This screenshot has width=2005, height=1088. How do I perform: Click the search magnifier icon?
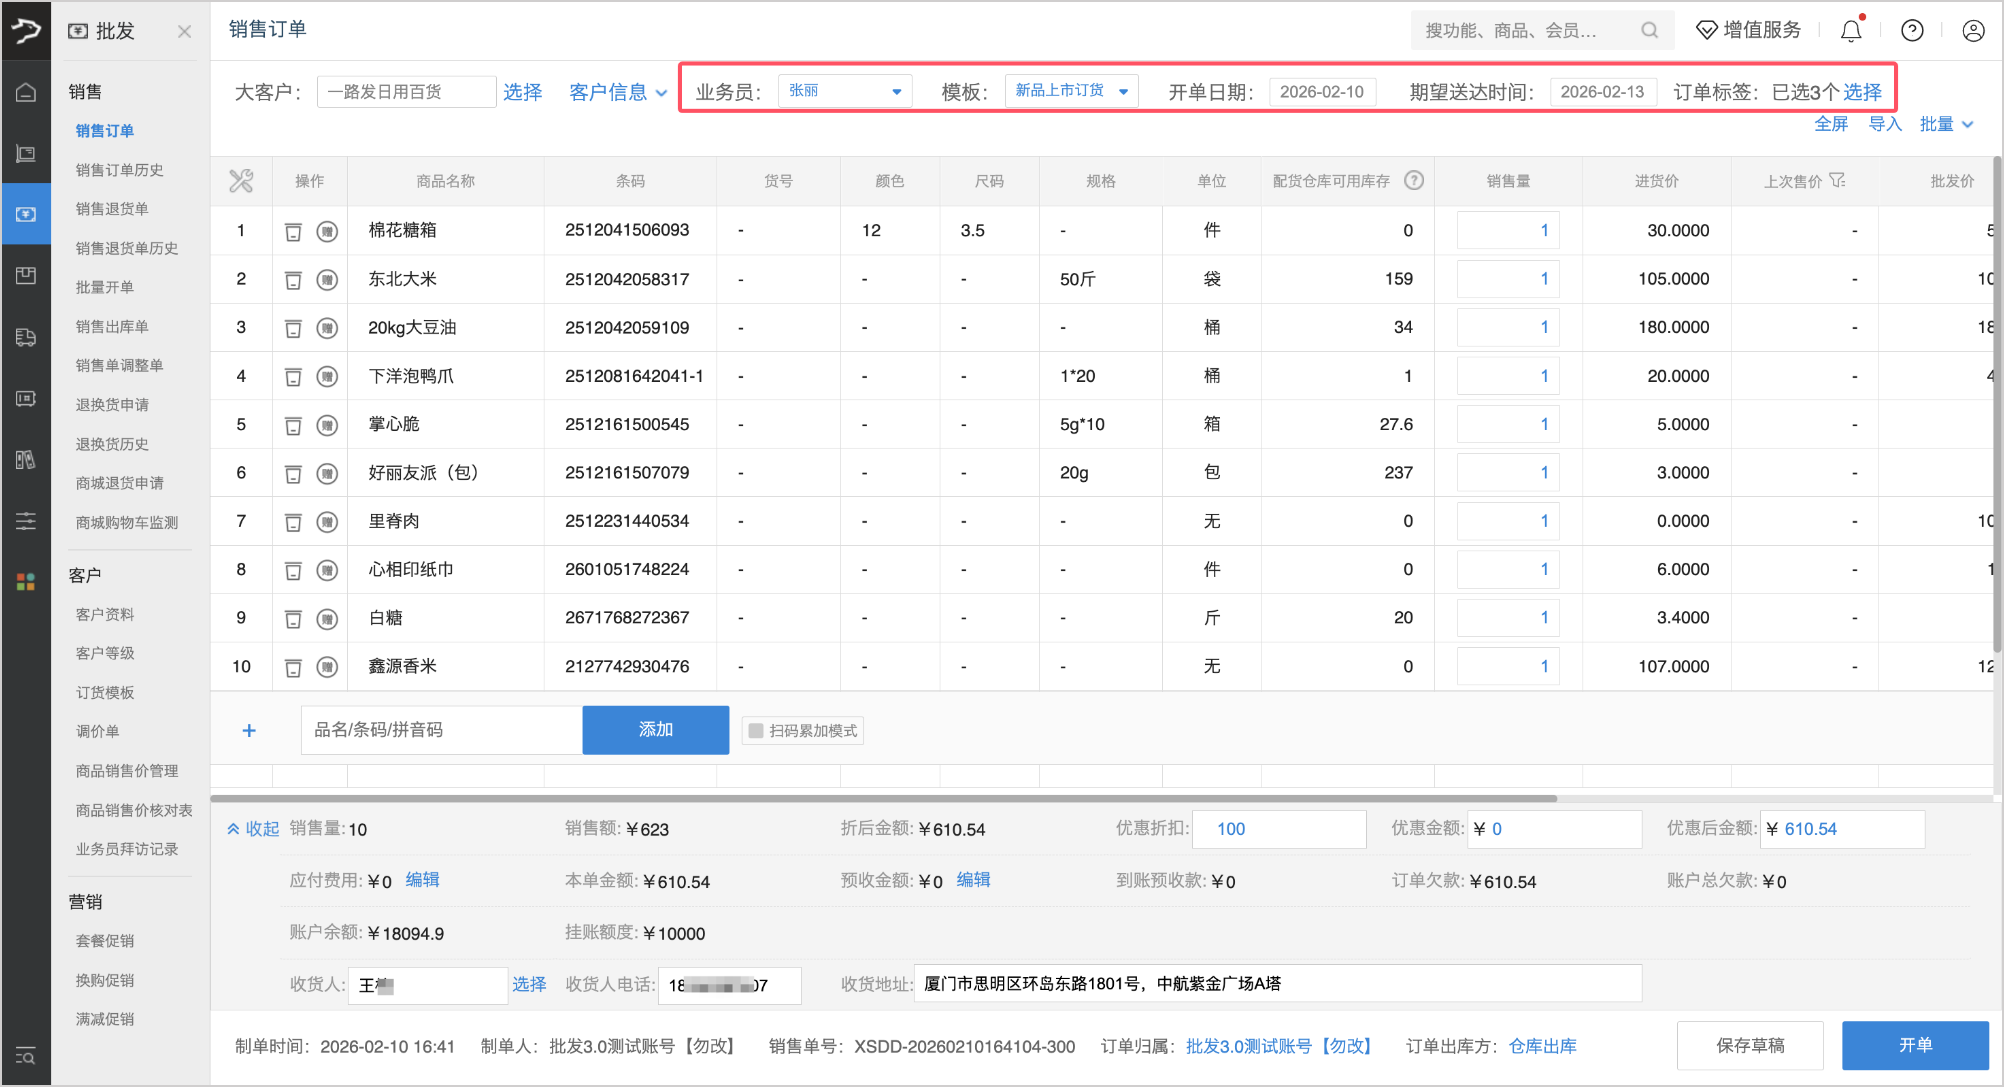(x=1649, y=31)
